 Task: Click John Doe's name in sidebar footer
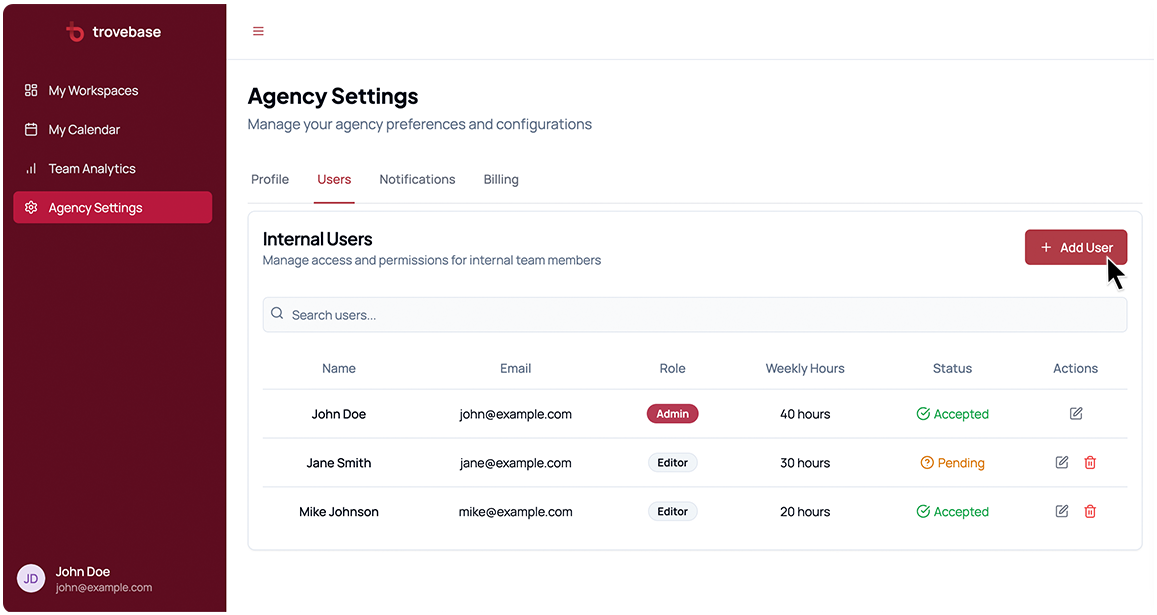pyautogui.click(x=83, y=571)
